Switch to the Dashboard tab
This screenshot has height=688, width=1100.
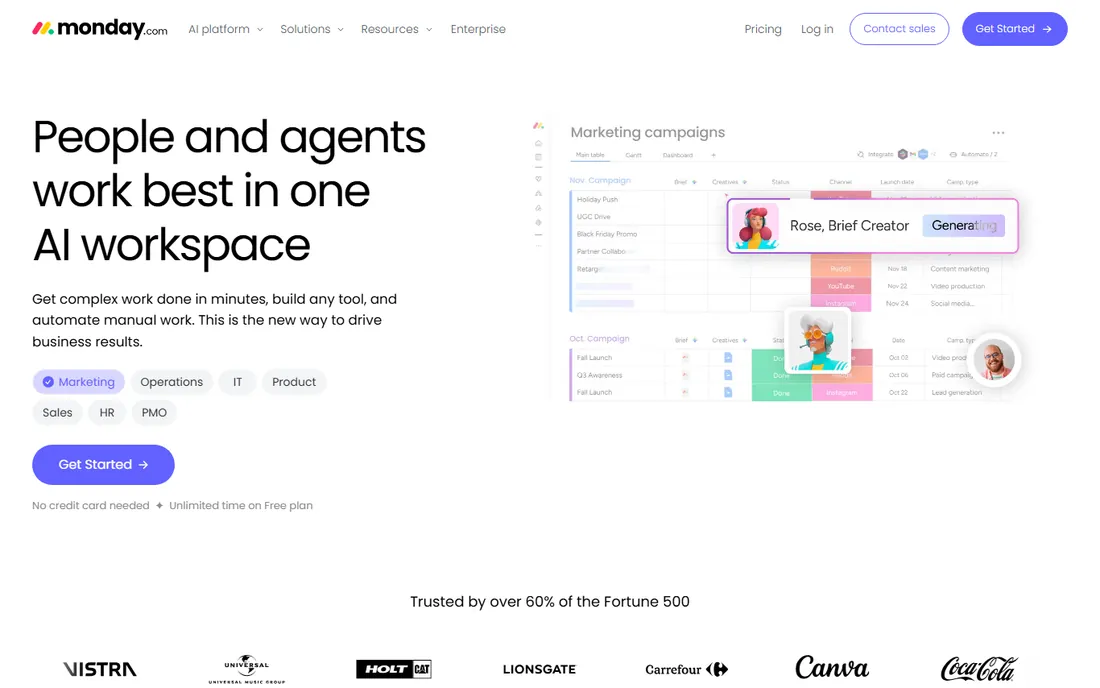[x=678, y=155]
